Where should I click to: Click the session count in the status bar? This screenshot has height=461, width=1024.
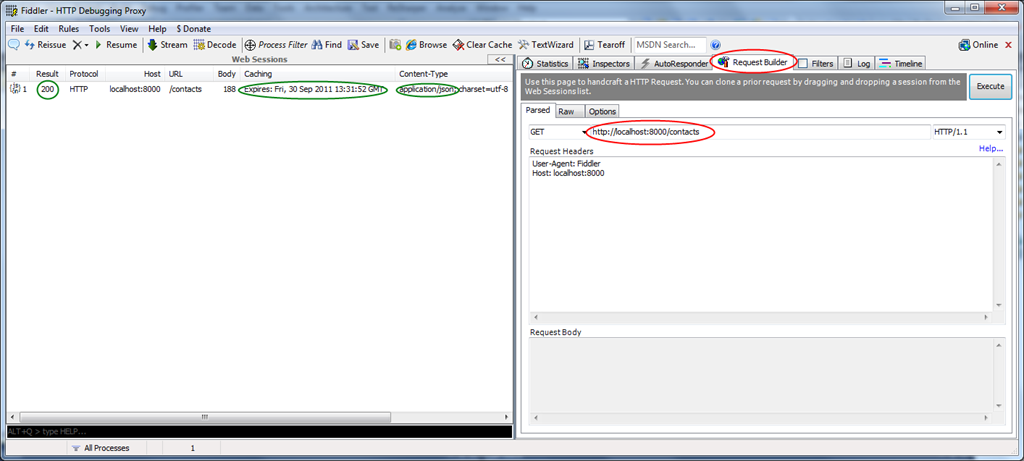(x=193, y=448)
